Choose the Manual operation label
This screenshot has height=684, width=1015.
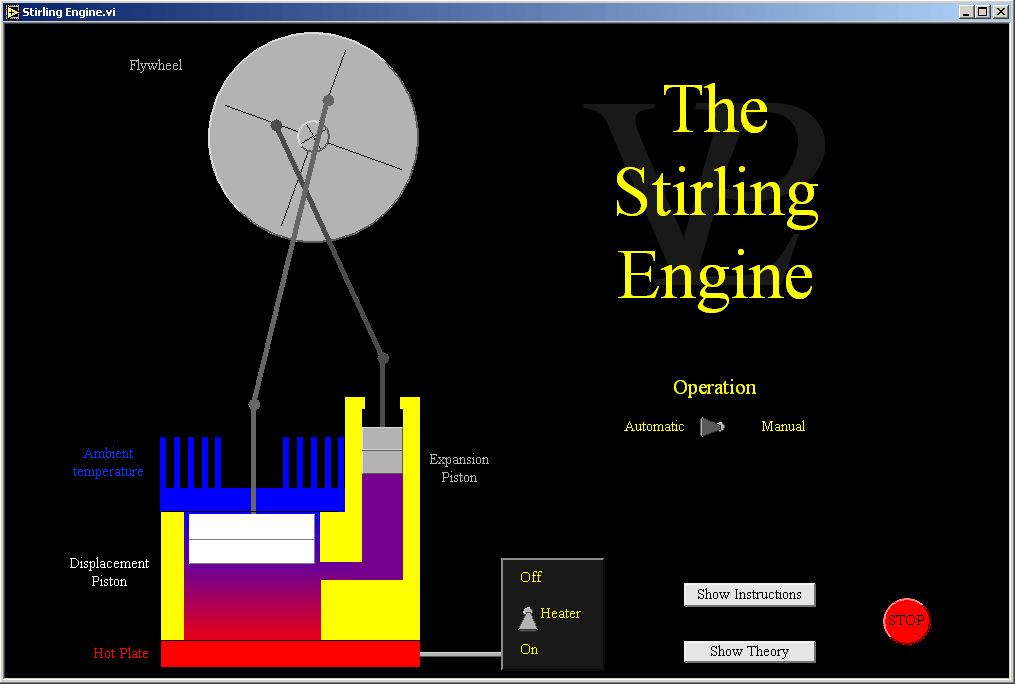pyautogui.click(x=783, y=427)
